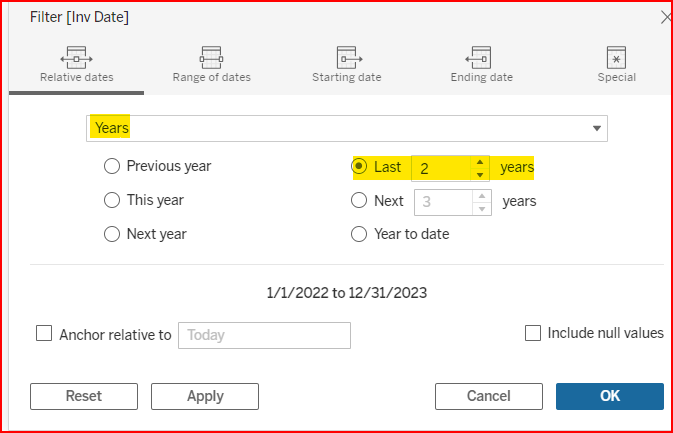The height and width of the screenshot is (433, 673).
Task: Enable the Anchor relative to checkbox
Action: point(44,335)
